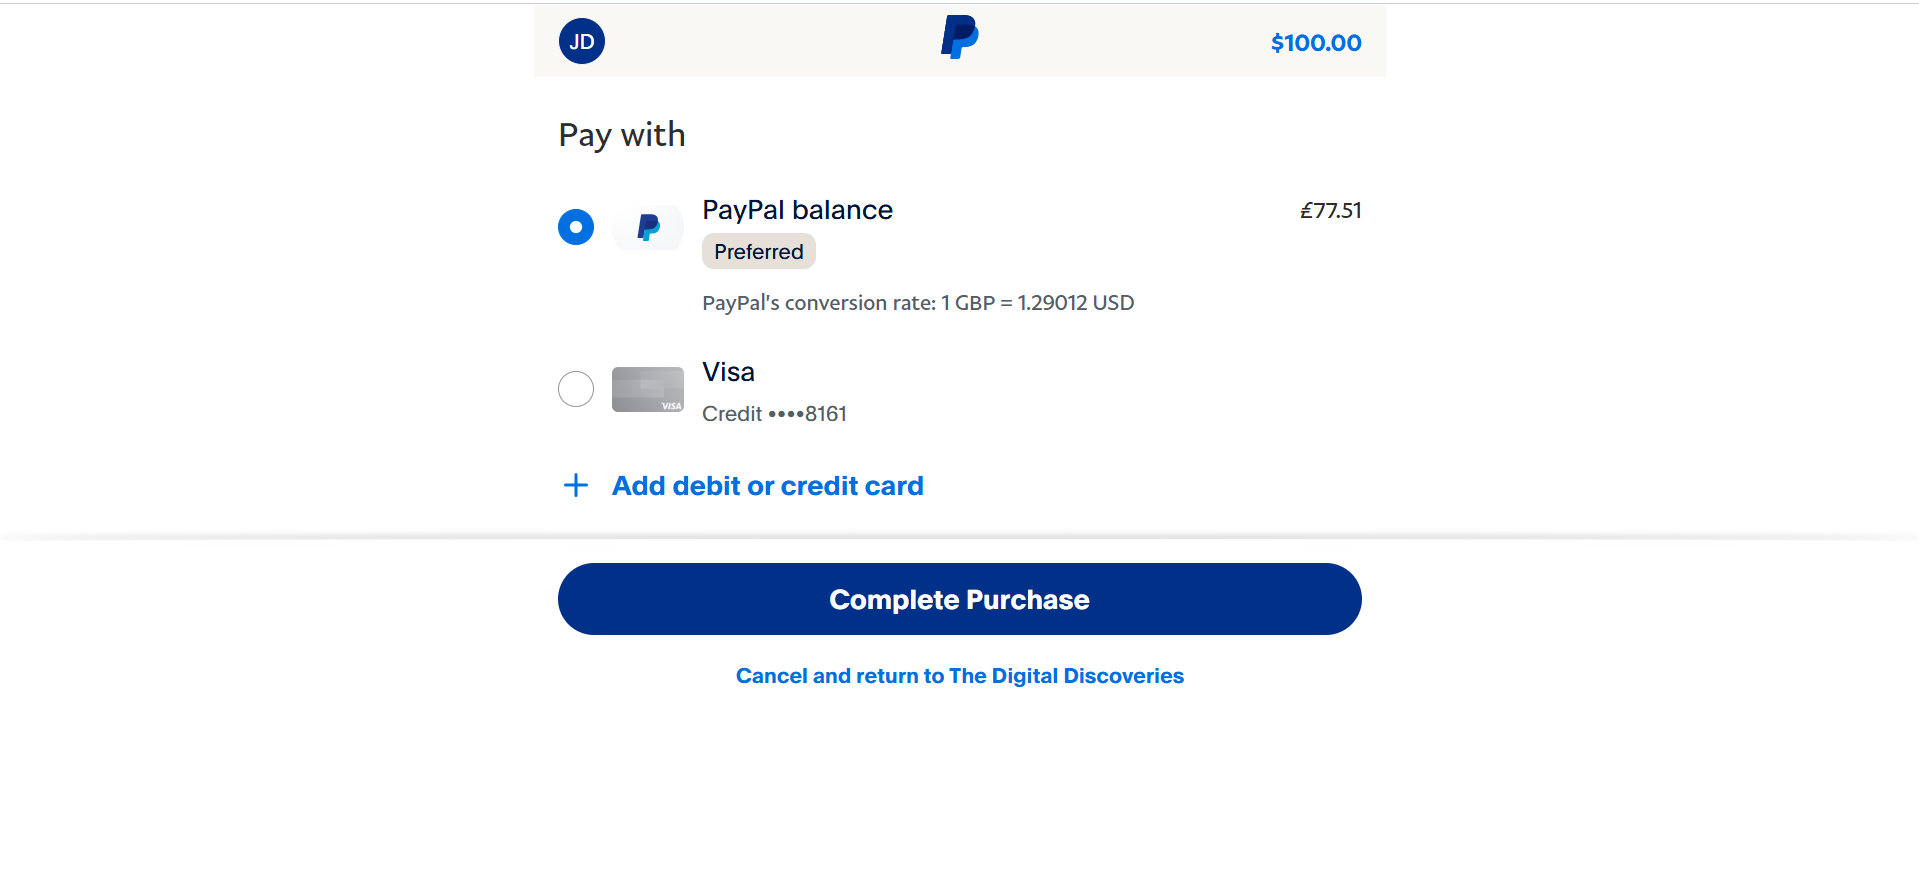The height and width of the screenshot is (879, 1919).
Task: Click the Pay with heading
Action: (x=621, y=133)
